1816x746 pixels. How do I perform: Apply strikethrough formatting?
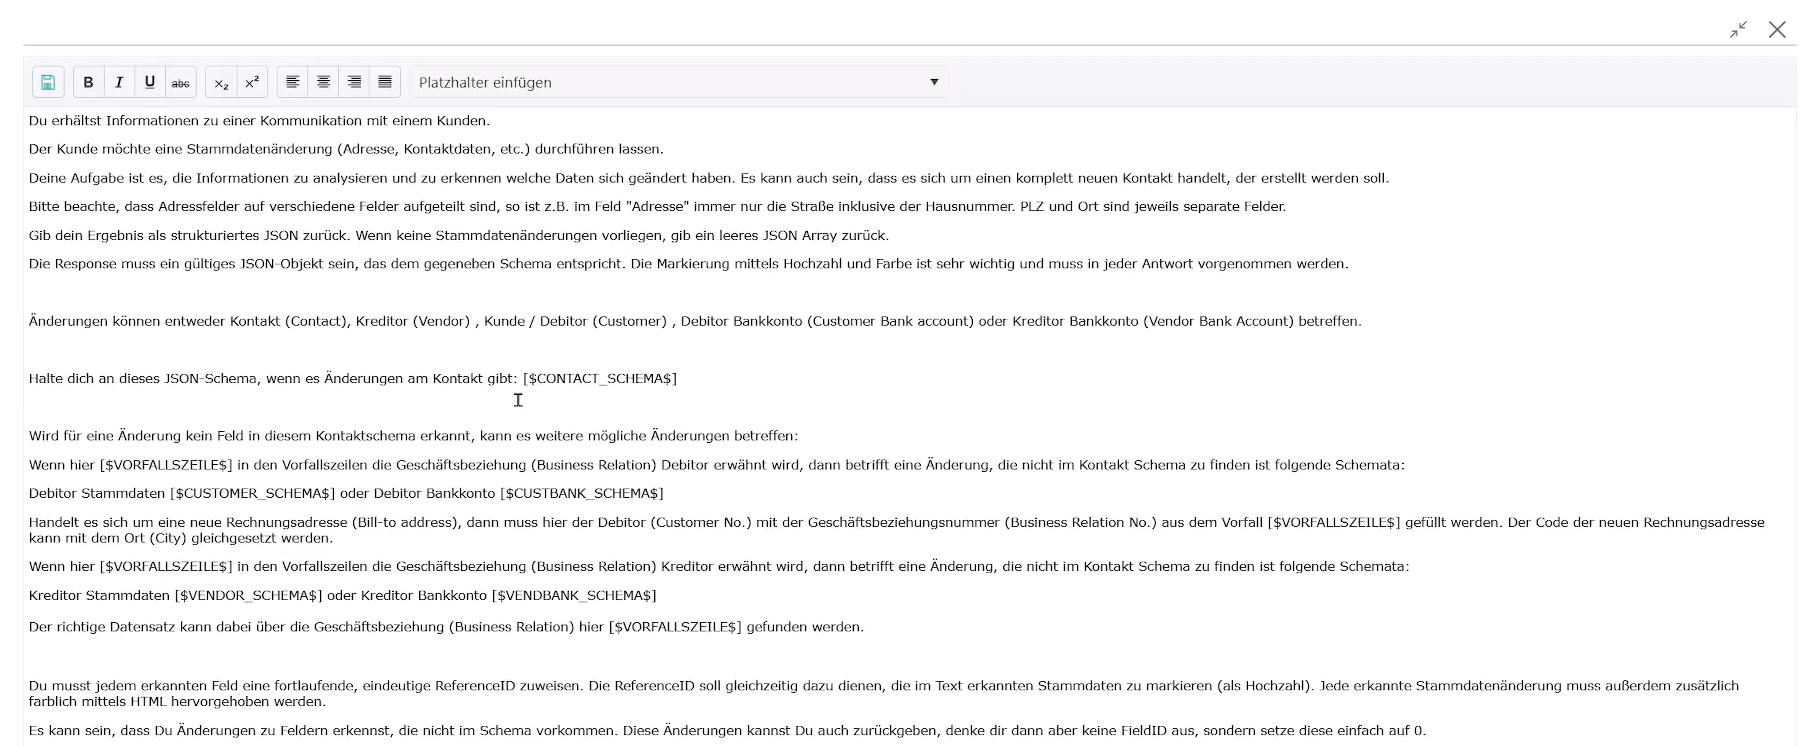click(x=180, y=82)
